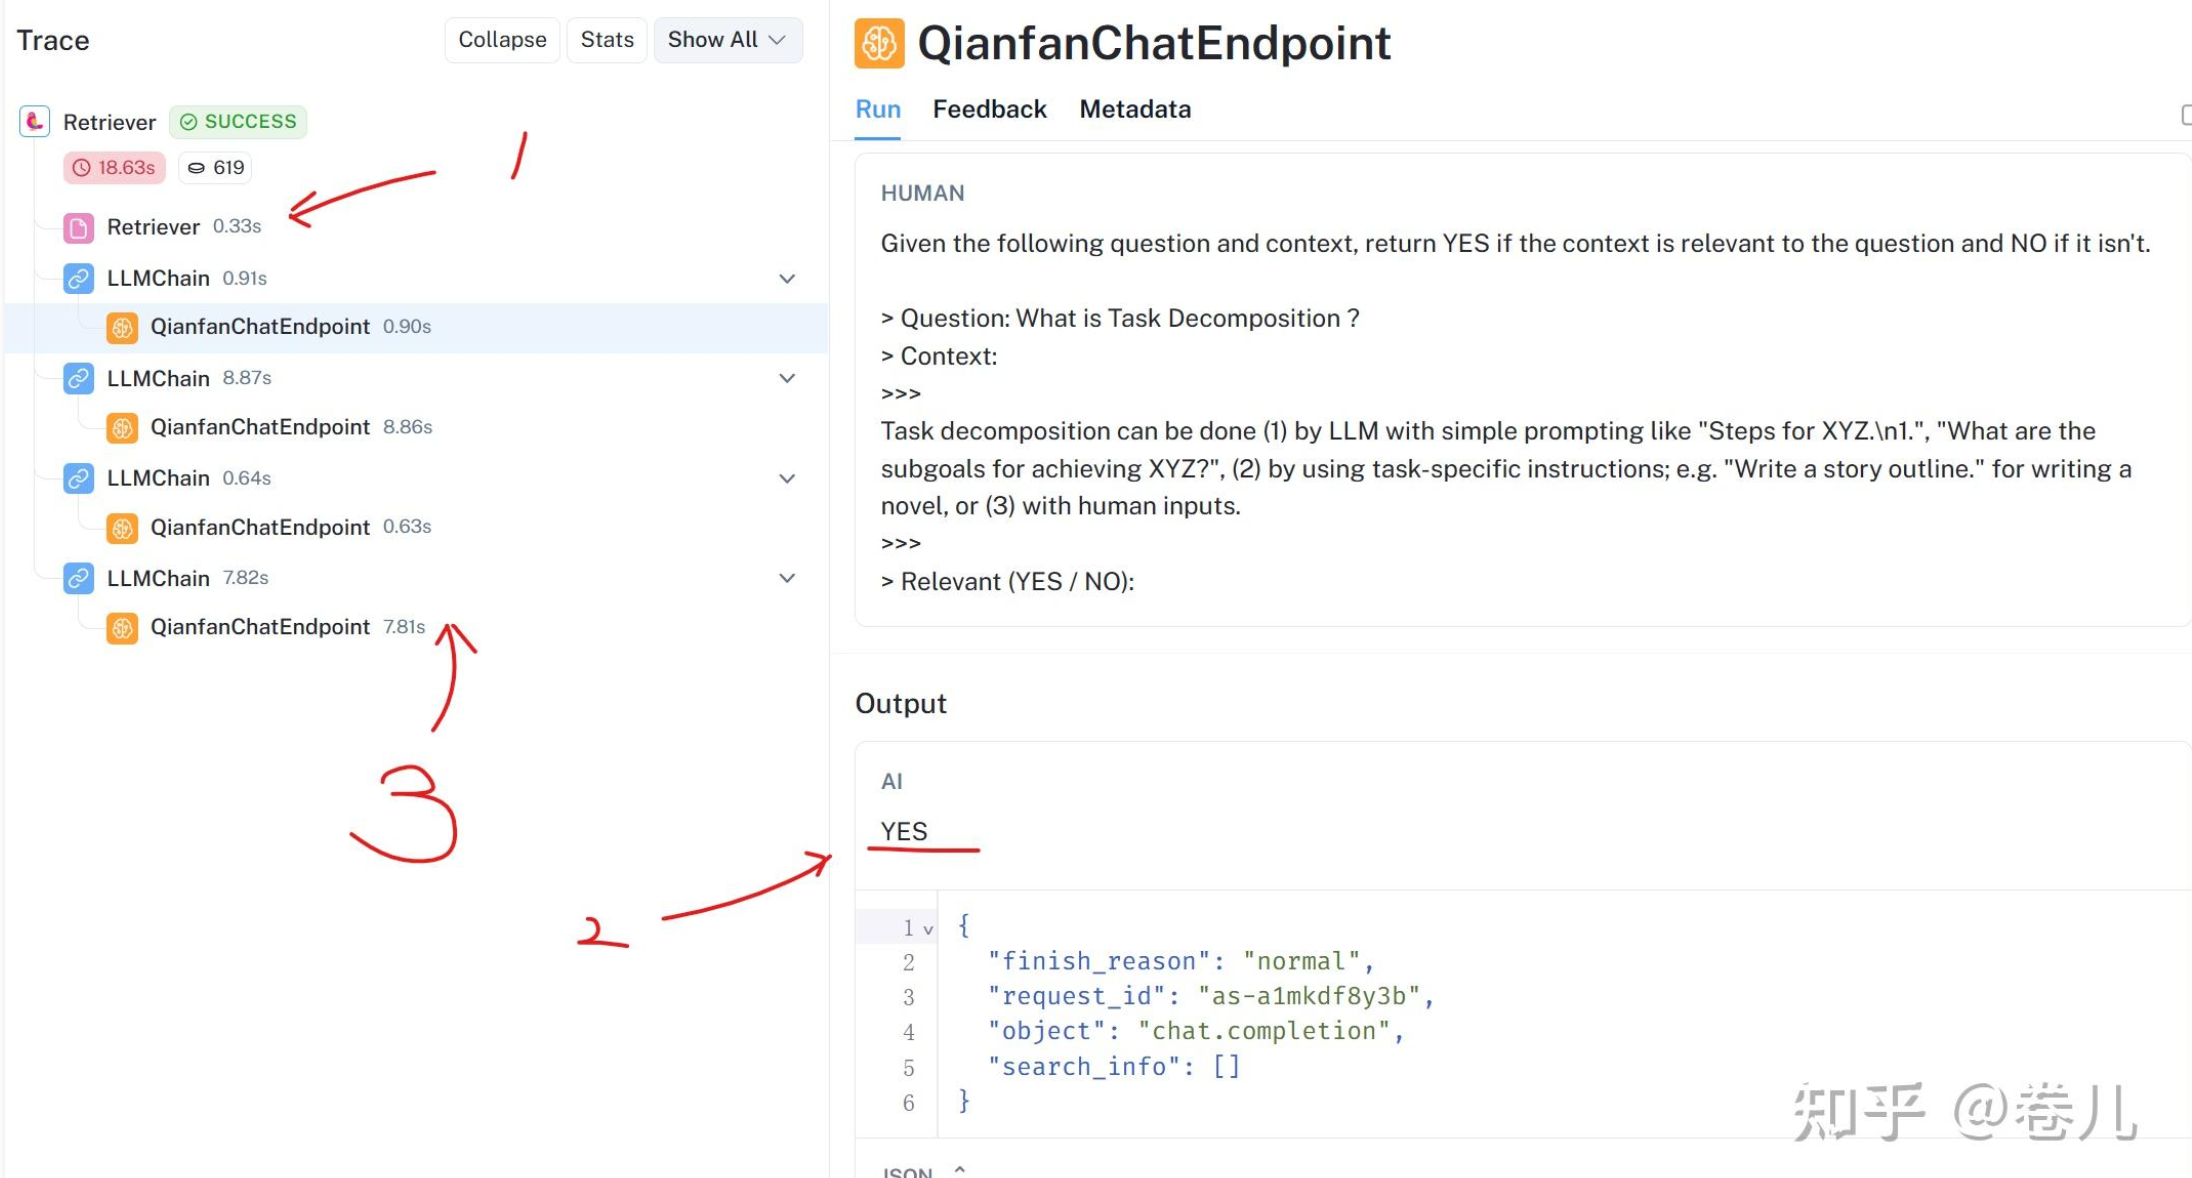The height and width of the screenshot is (1178, 2192).
Task: Click the Stats button
Action: click(x=607, y=40)
